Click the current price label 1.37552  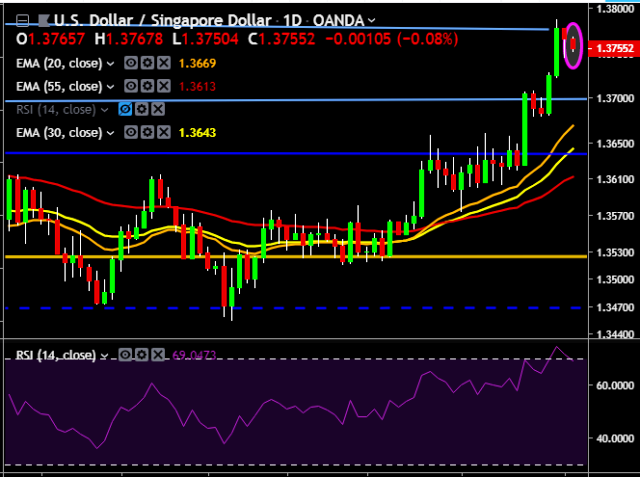click(615, 48)
